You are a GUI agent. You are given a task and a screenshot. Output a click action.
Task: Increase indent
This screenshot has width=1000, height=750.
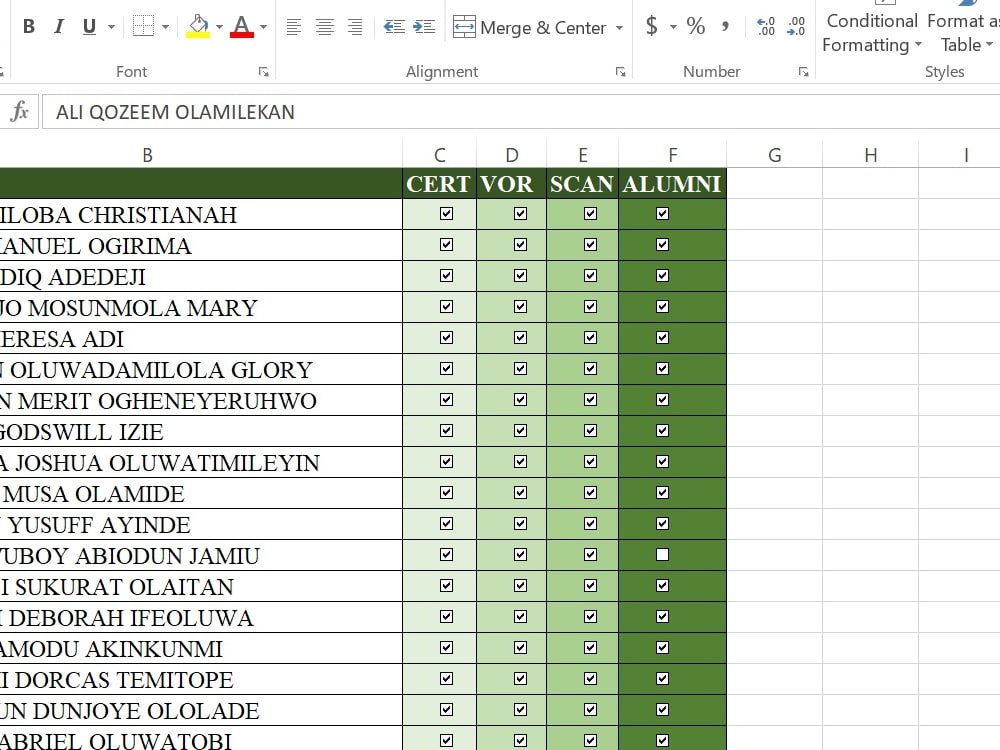pyautogui.click(x=423, y=27)
